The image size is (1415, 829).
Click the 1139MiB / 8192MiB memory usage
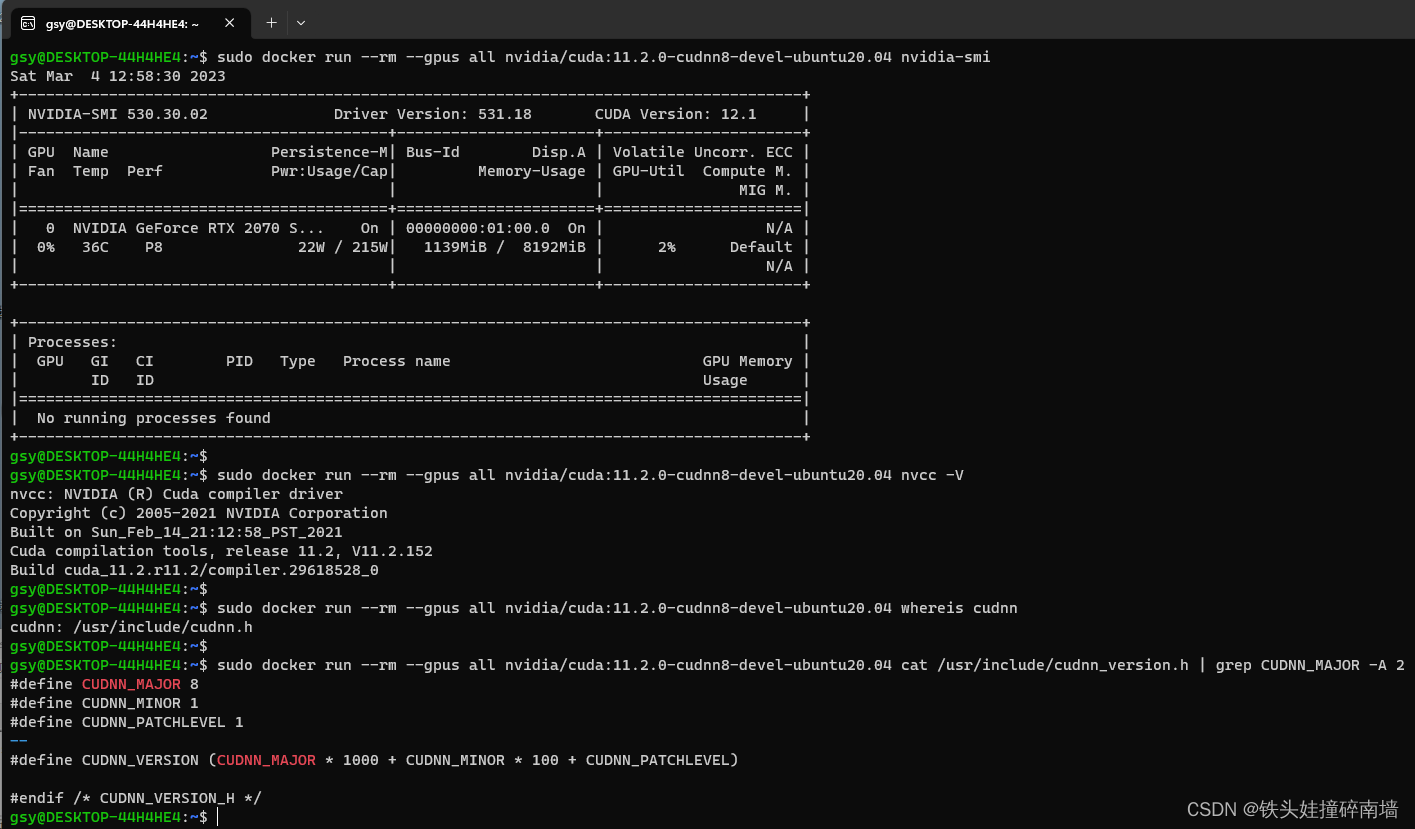505,247
